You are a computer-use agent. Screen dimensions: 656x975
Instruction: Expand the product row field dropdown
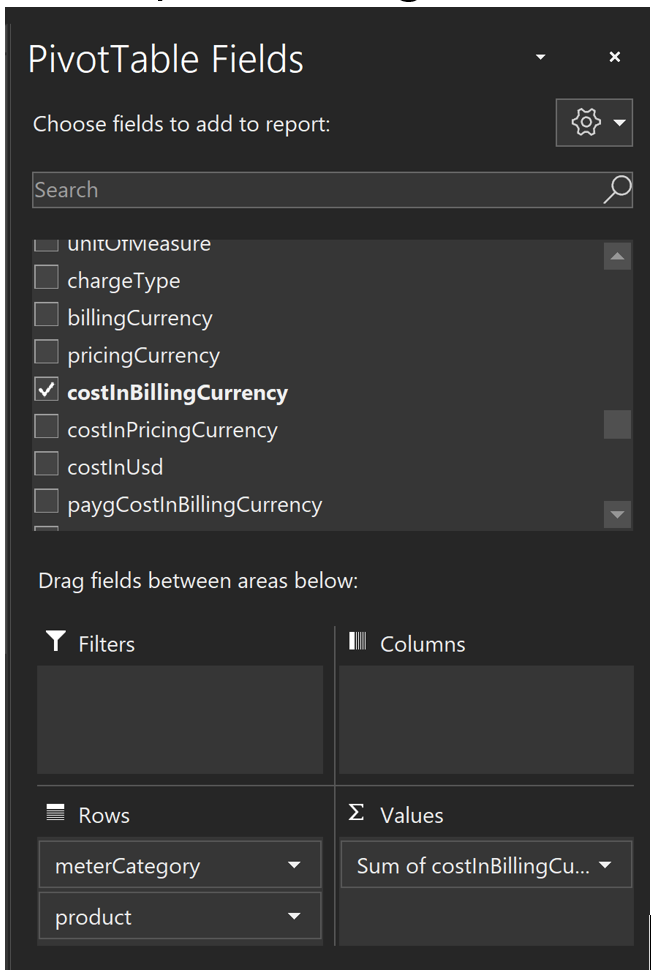click(x=294, y=917)
